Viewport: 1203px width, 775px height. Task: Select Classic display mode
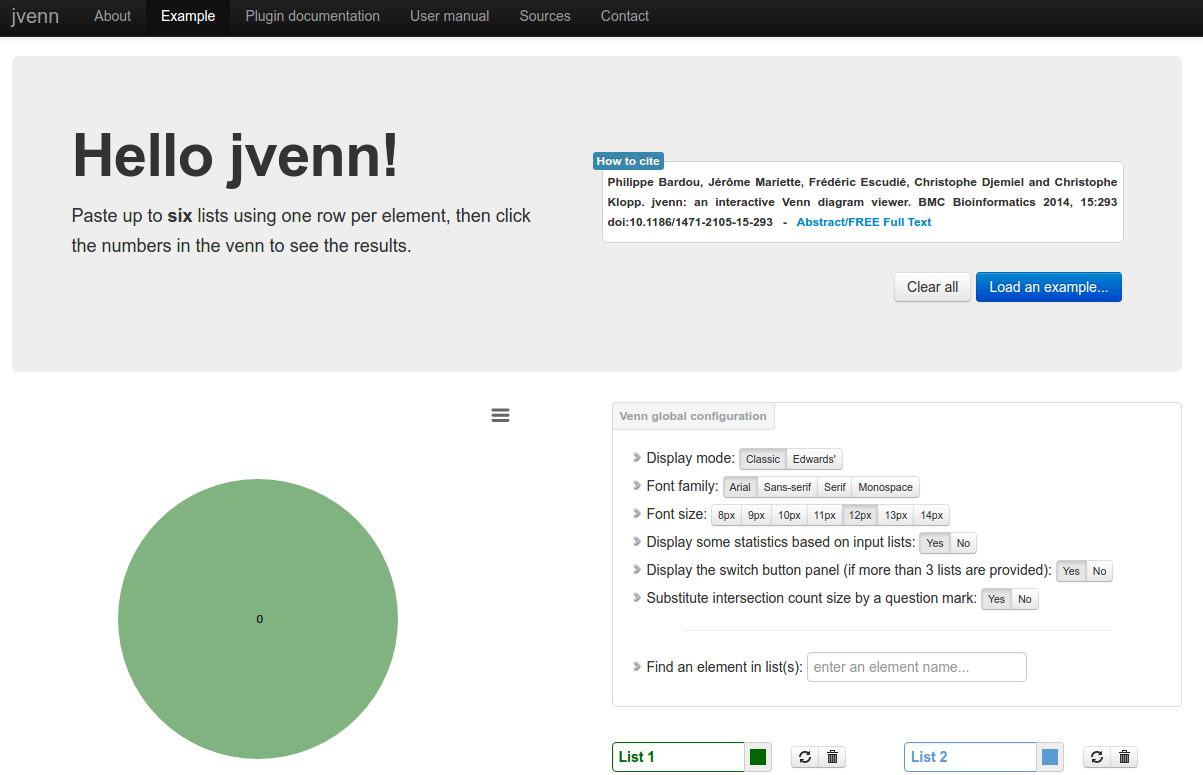point(763,459)
